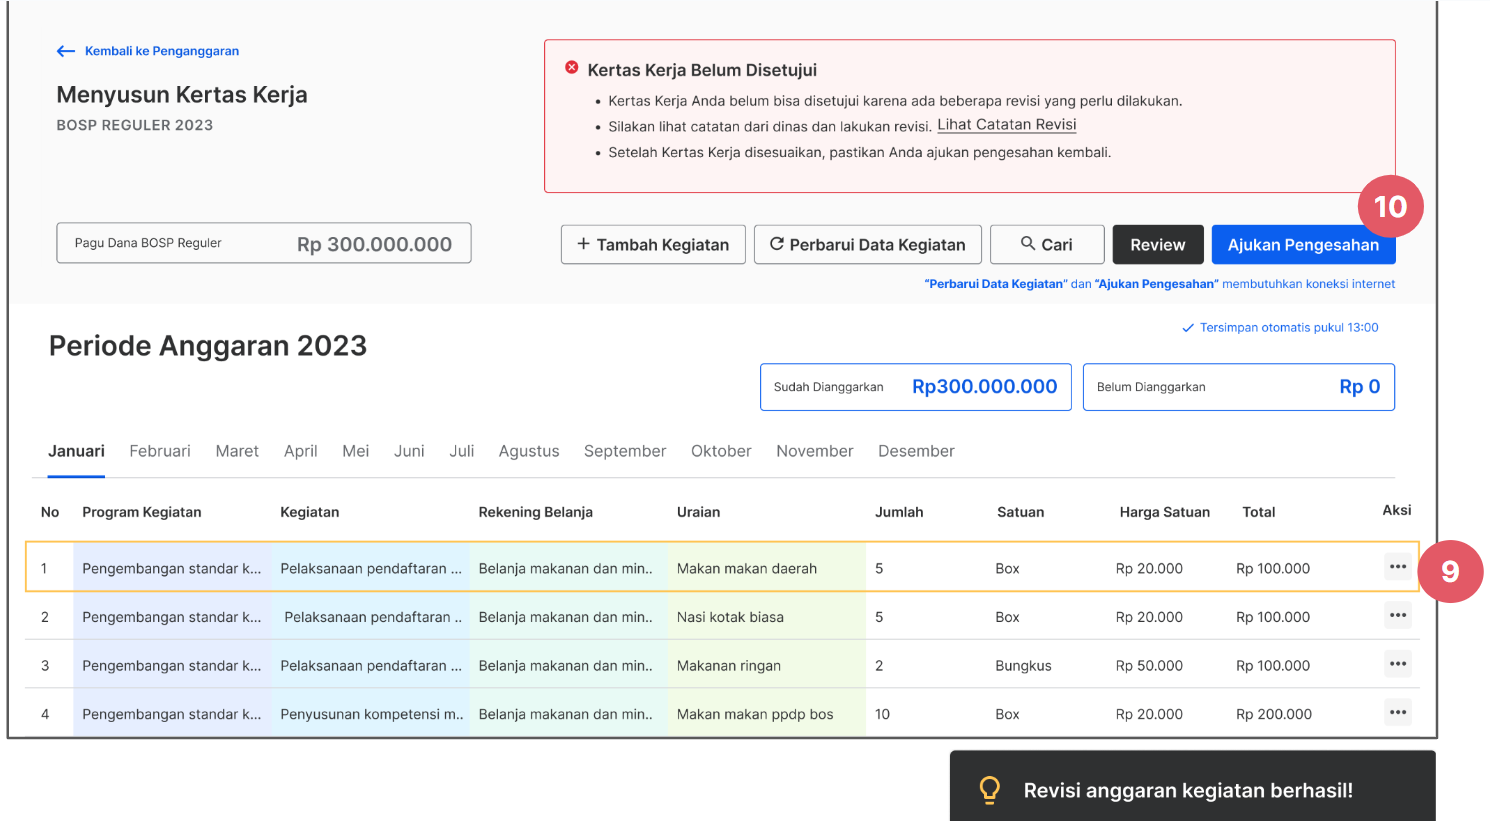Open Lihat Catatan Revisi link
This screenshot has height=821, width=1490.
1006,125
